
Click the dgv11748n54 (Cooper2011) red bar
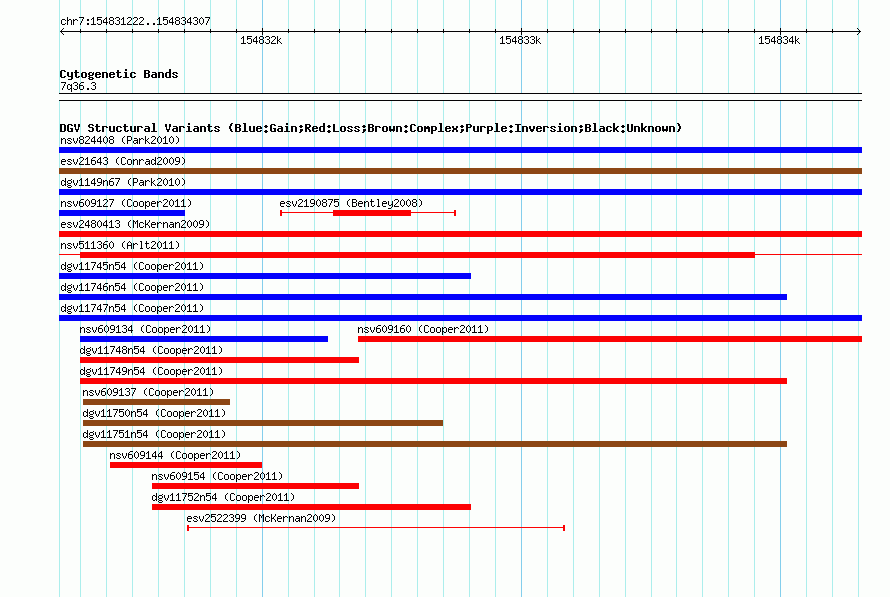(219, 360)
